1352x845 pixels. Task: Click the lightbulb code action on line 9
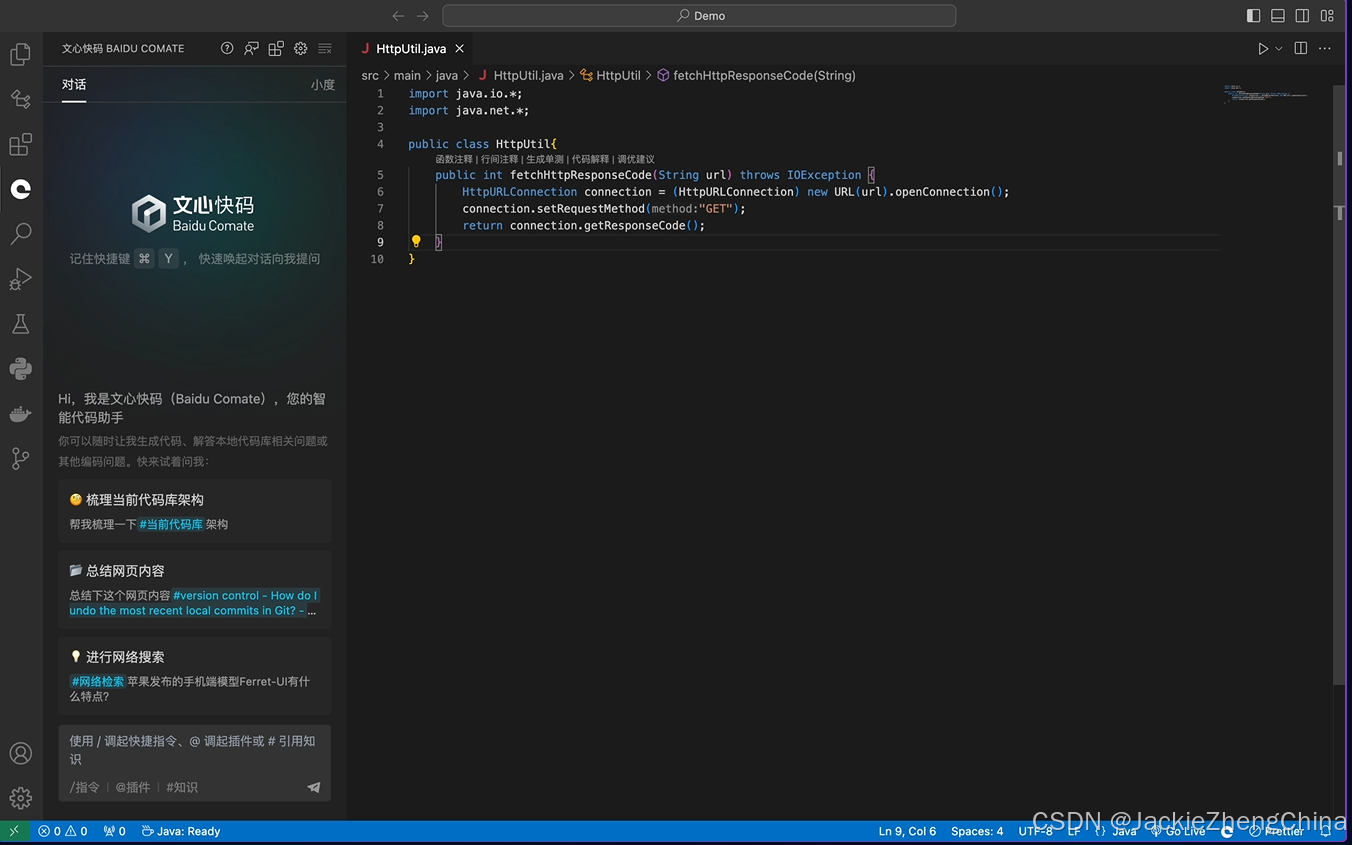(x=416, y=241)
